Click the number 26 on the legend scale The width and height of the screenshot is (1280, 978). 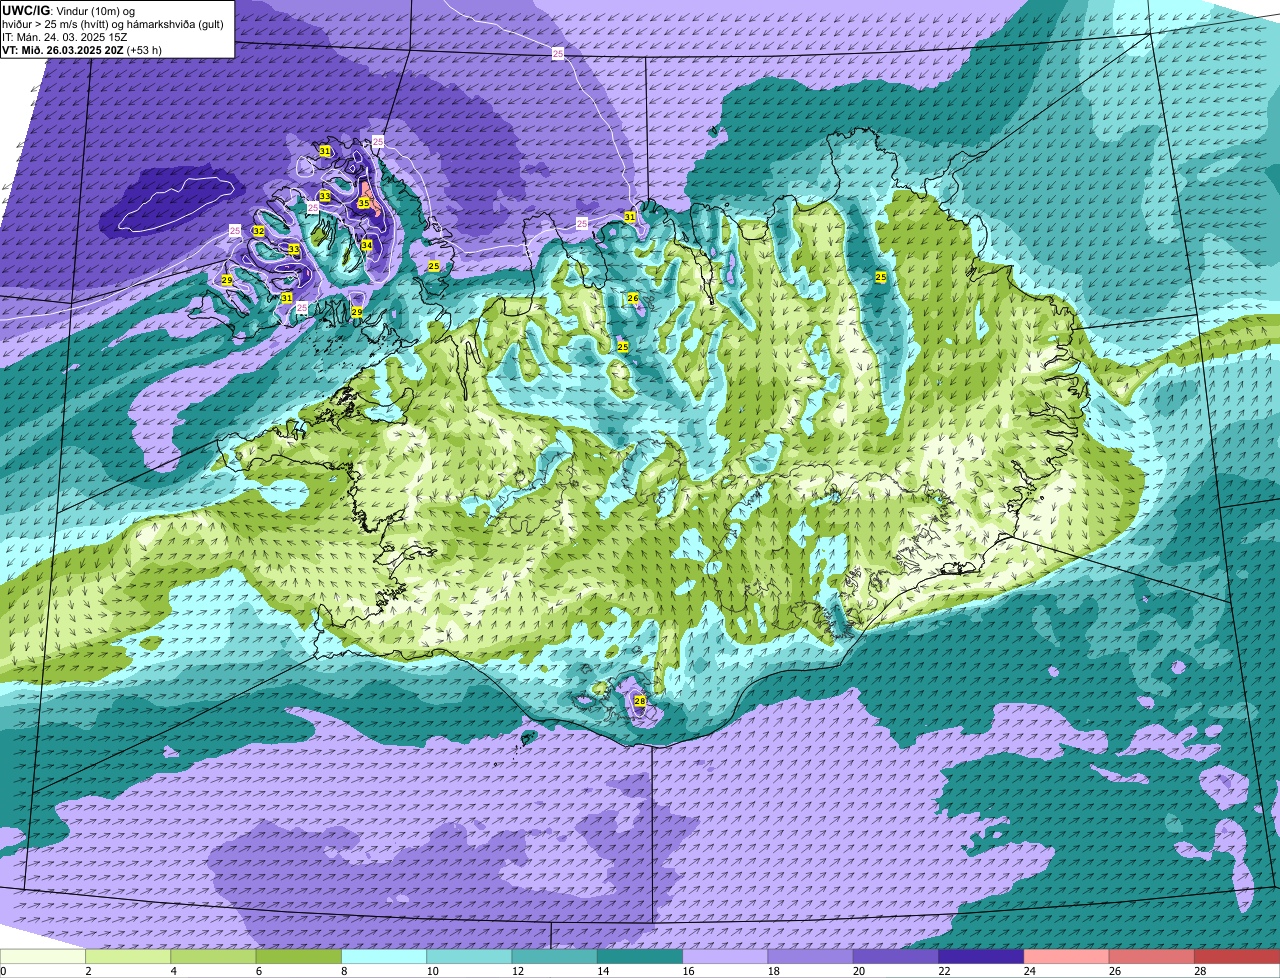coord(1114,971)
